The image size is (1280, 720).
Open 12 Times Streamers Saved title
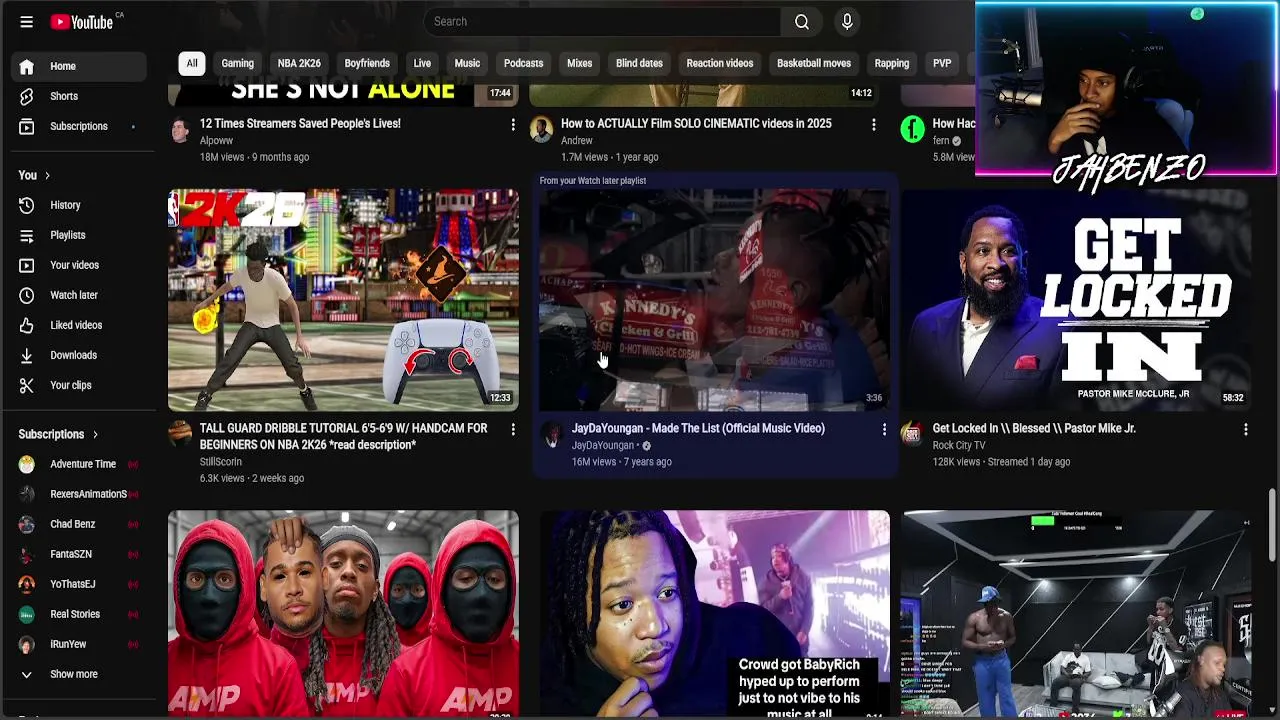tap(300, 123)
